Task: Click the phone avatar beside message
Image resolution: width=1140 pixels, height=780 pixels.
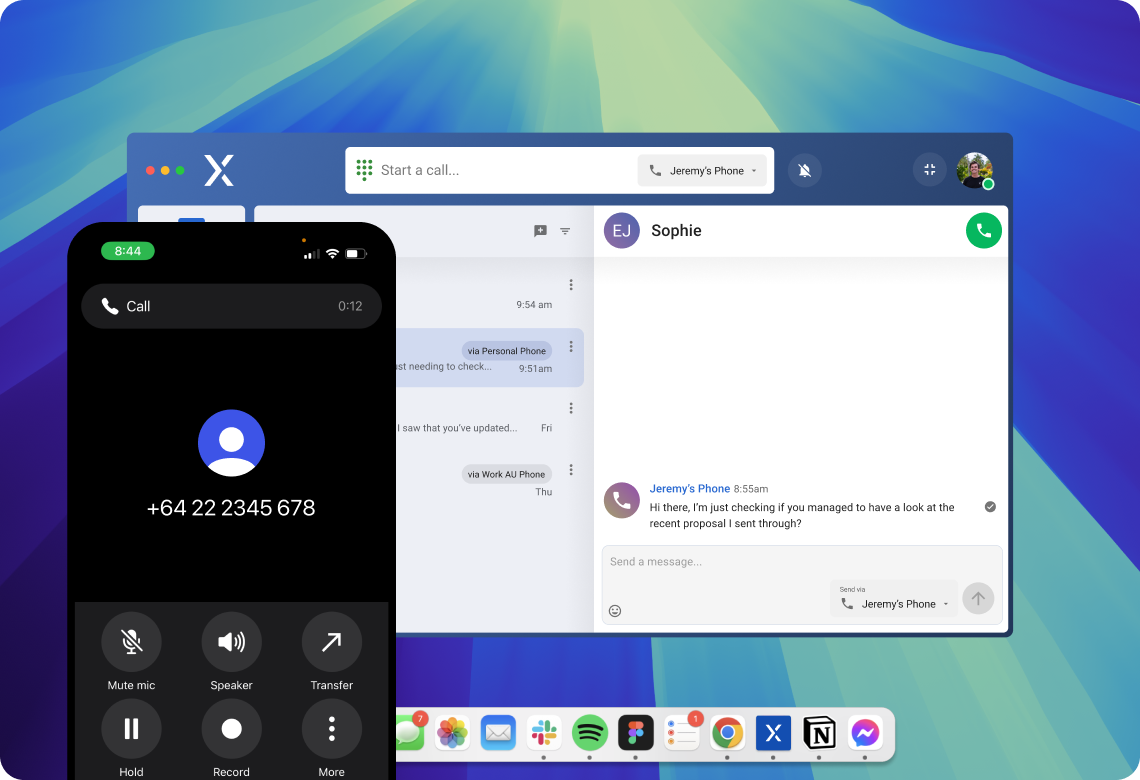Action: pos(622,500)
